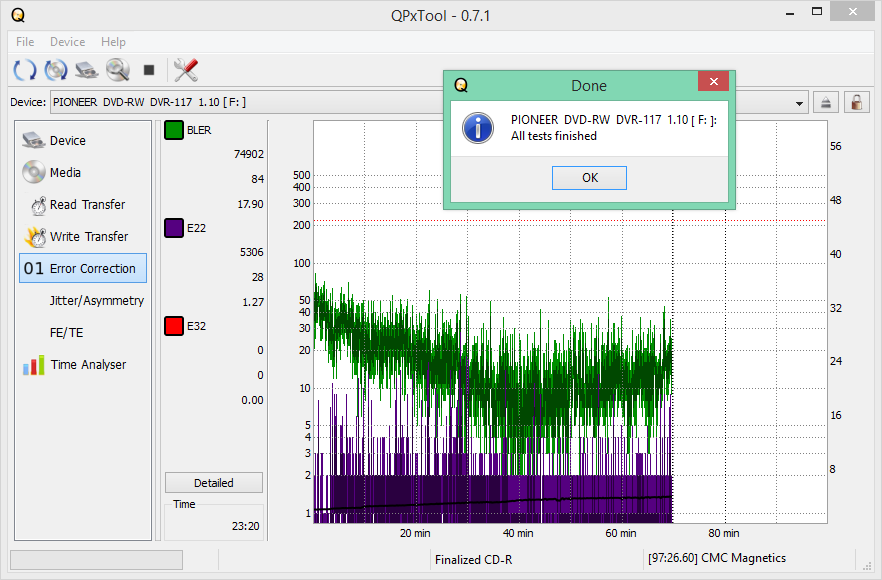Click OK in the Done dialog
This screenshot has width=882, height=580.
pyautogui.click(x=589, y=178)
